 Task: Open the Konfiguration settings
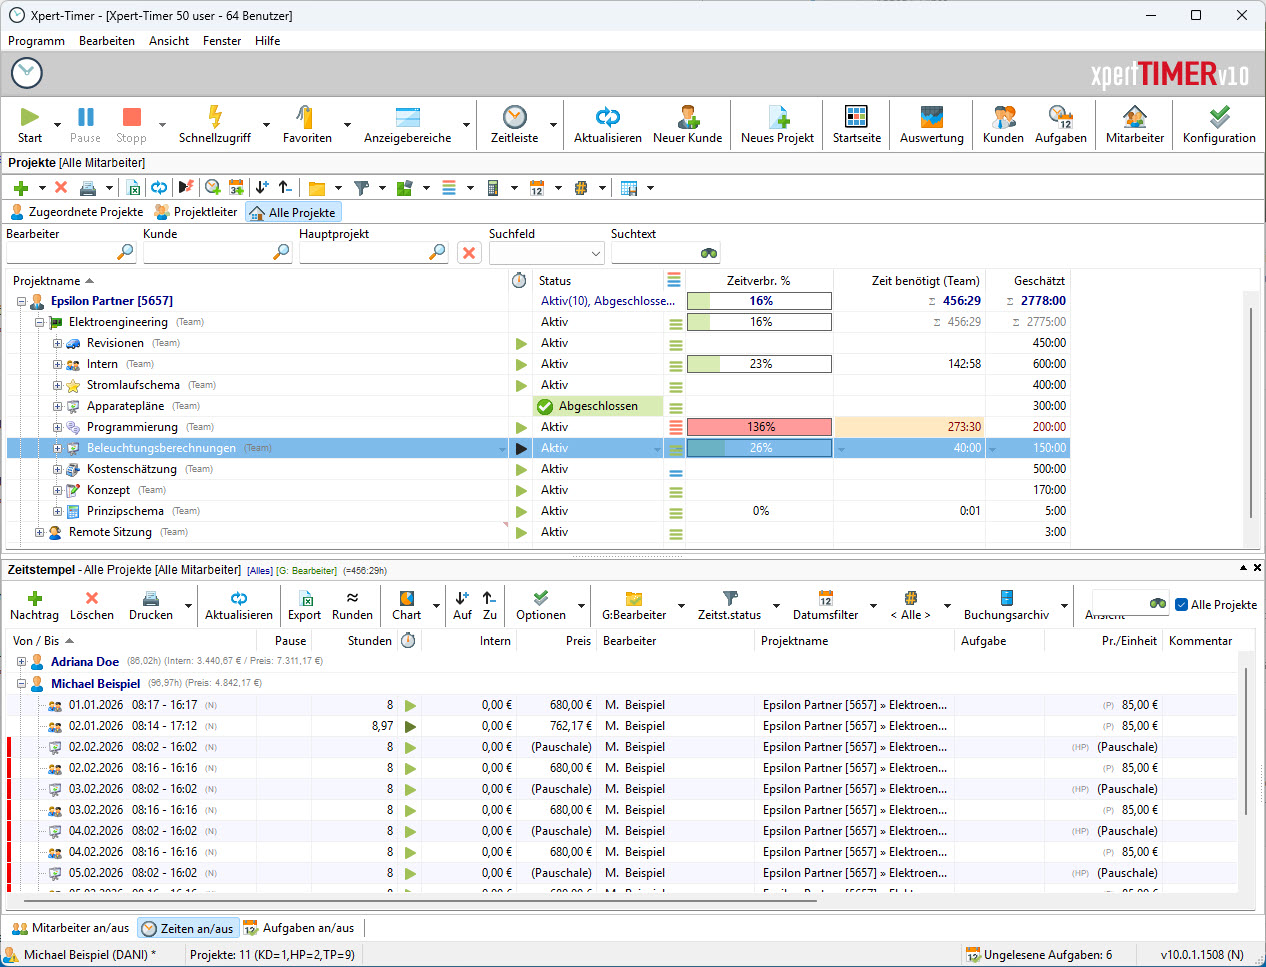coord(1219,125)
